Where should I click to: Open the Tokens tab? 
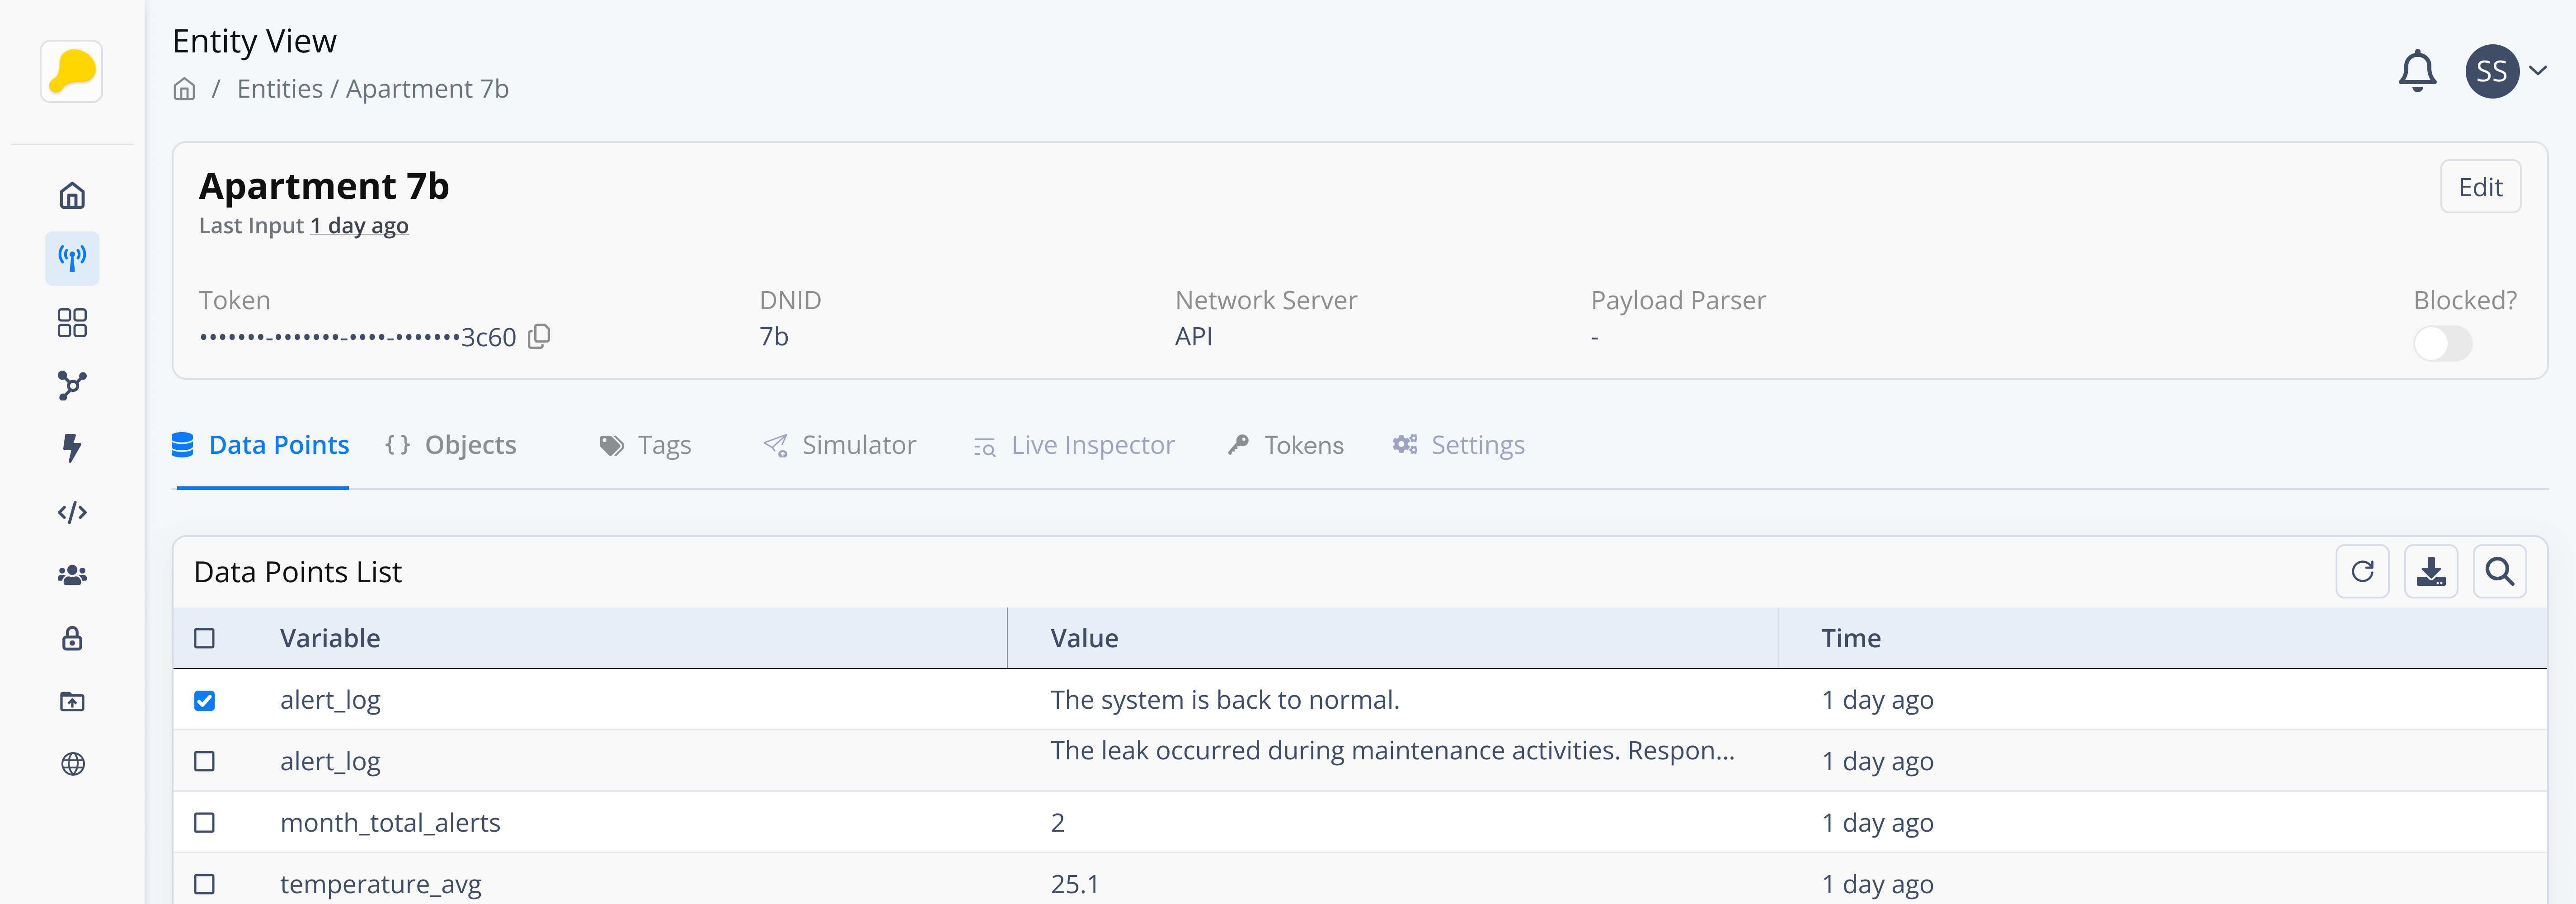(x=1286, y=445)
